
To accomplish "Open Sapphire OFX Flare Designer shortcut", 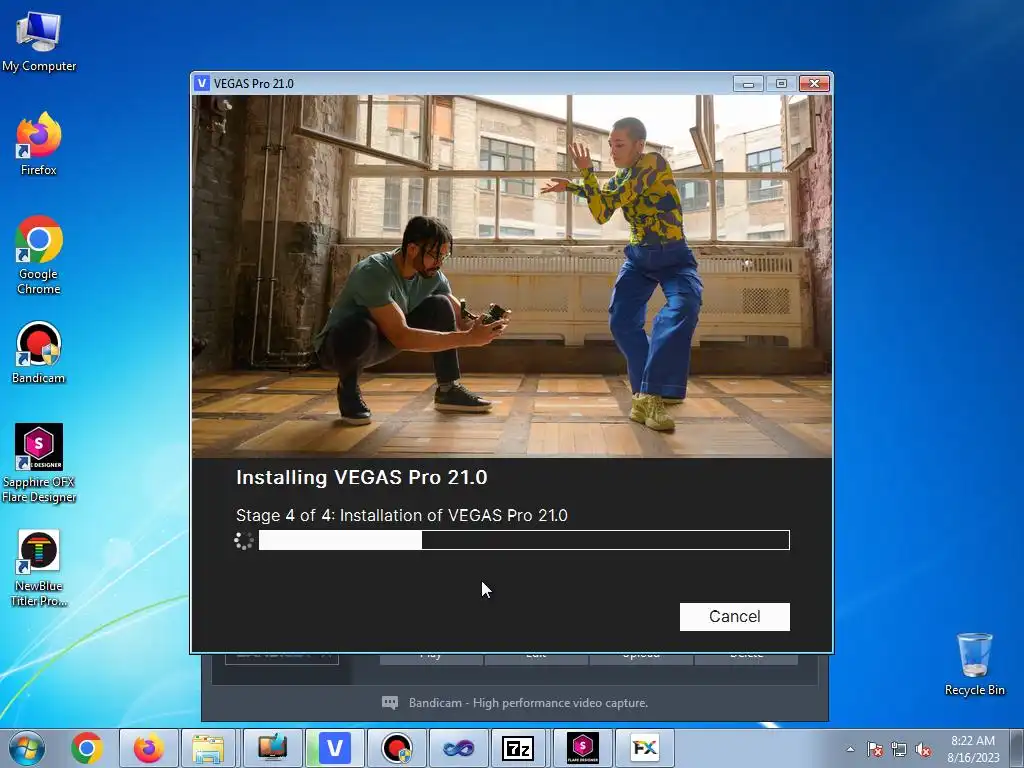I will coord(39,464).
